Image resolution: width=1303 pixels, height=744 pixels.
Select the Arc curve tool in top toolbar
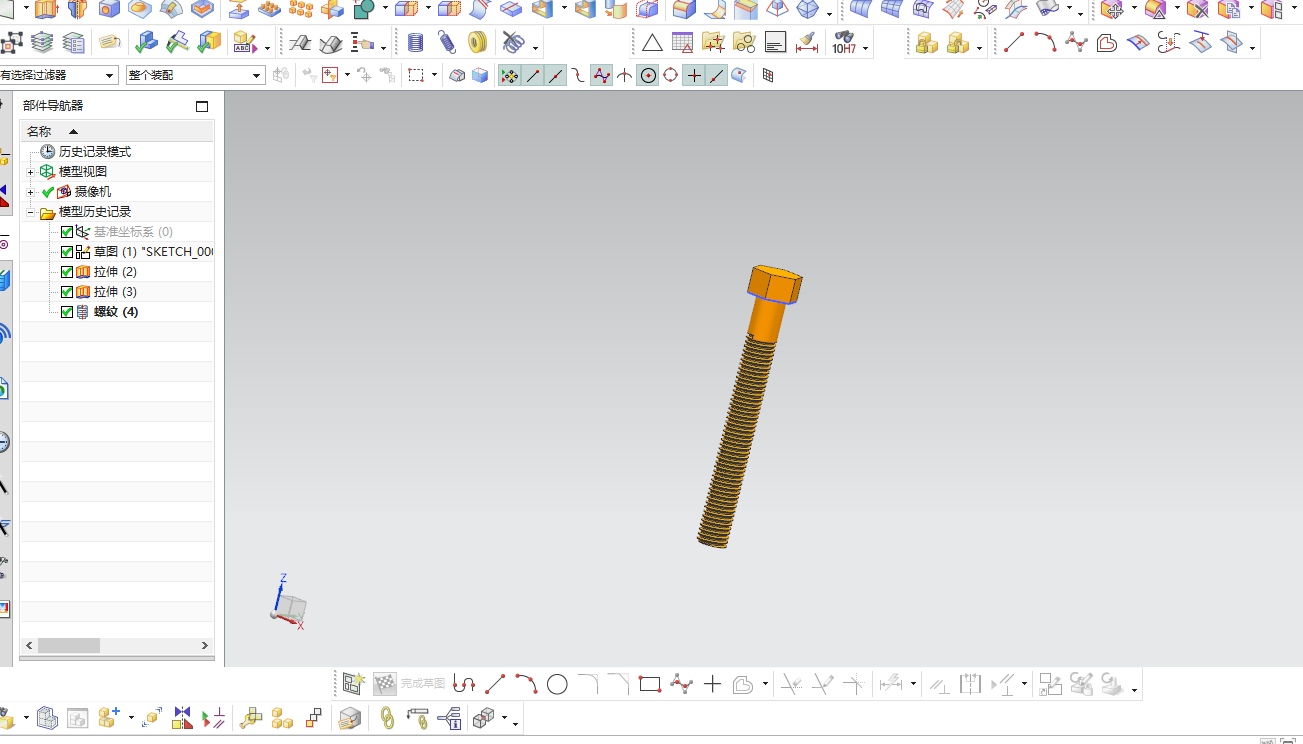pos(1045,43)
